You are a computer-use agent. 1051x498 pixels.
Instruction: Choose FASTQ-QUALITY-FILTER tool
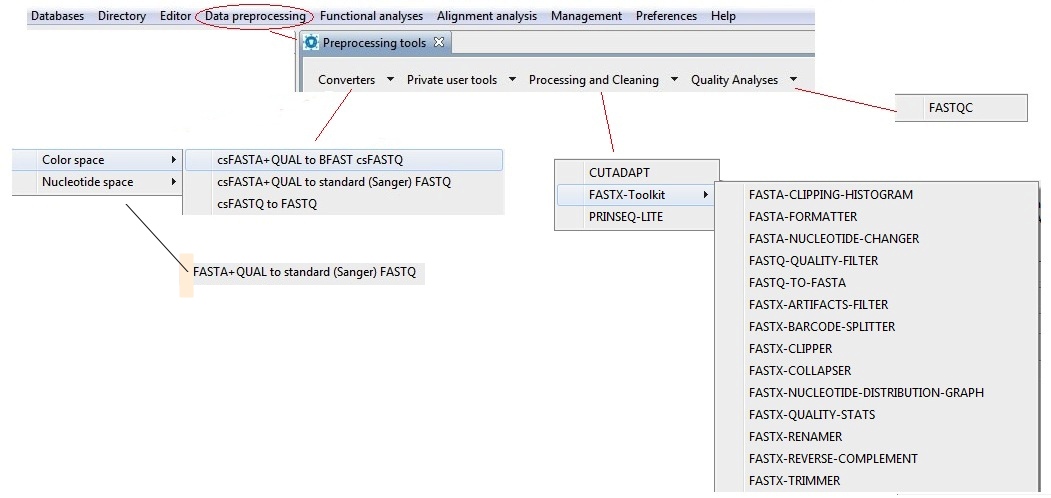tap(815, 261)
